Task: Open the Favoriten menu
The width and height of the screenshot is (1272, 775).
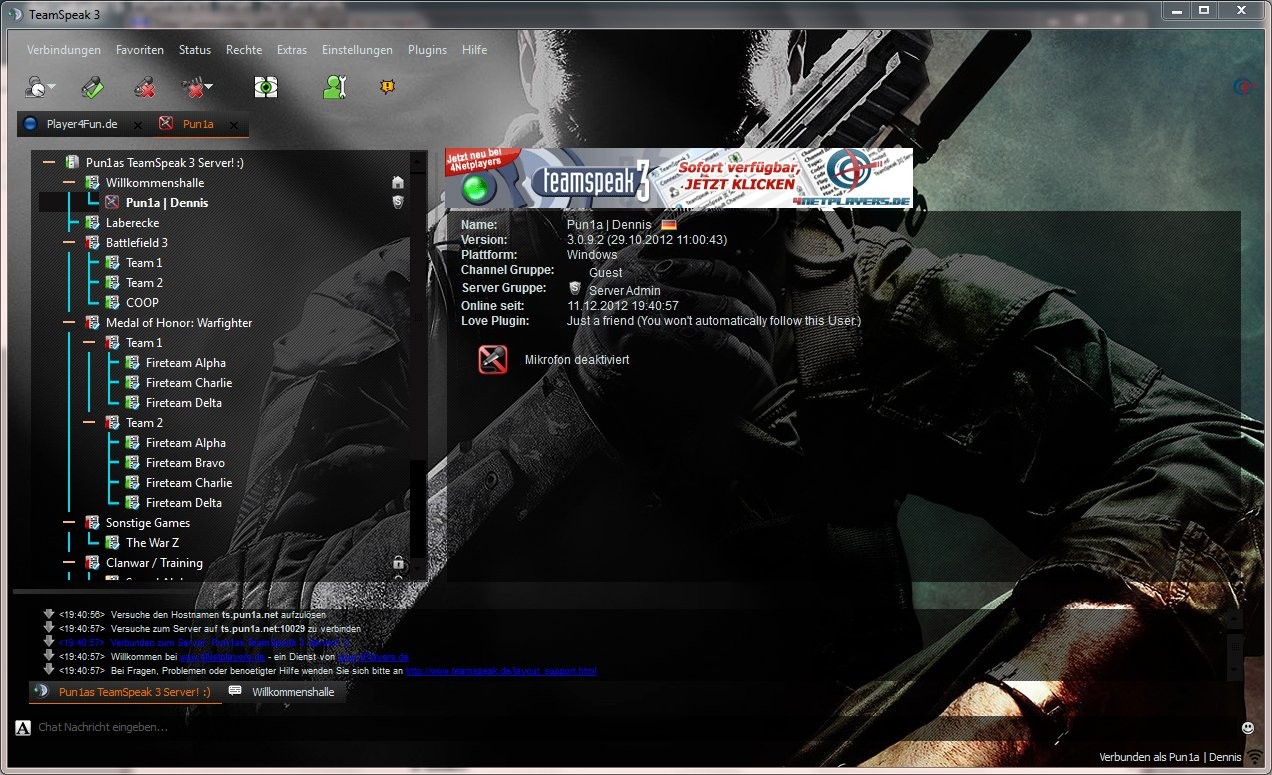Action: tap(140, 50)
